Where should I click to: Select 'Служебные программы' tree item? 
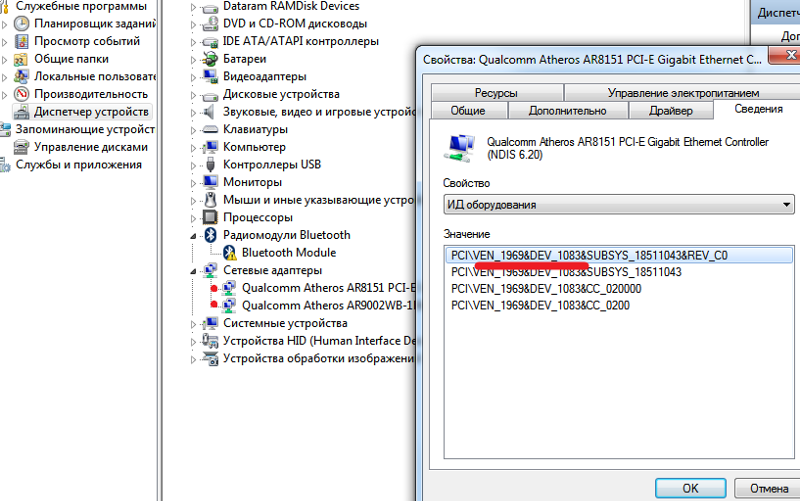(81, 6)
